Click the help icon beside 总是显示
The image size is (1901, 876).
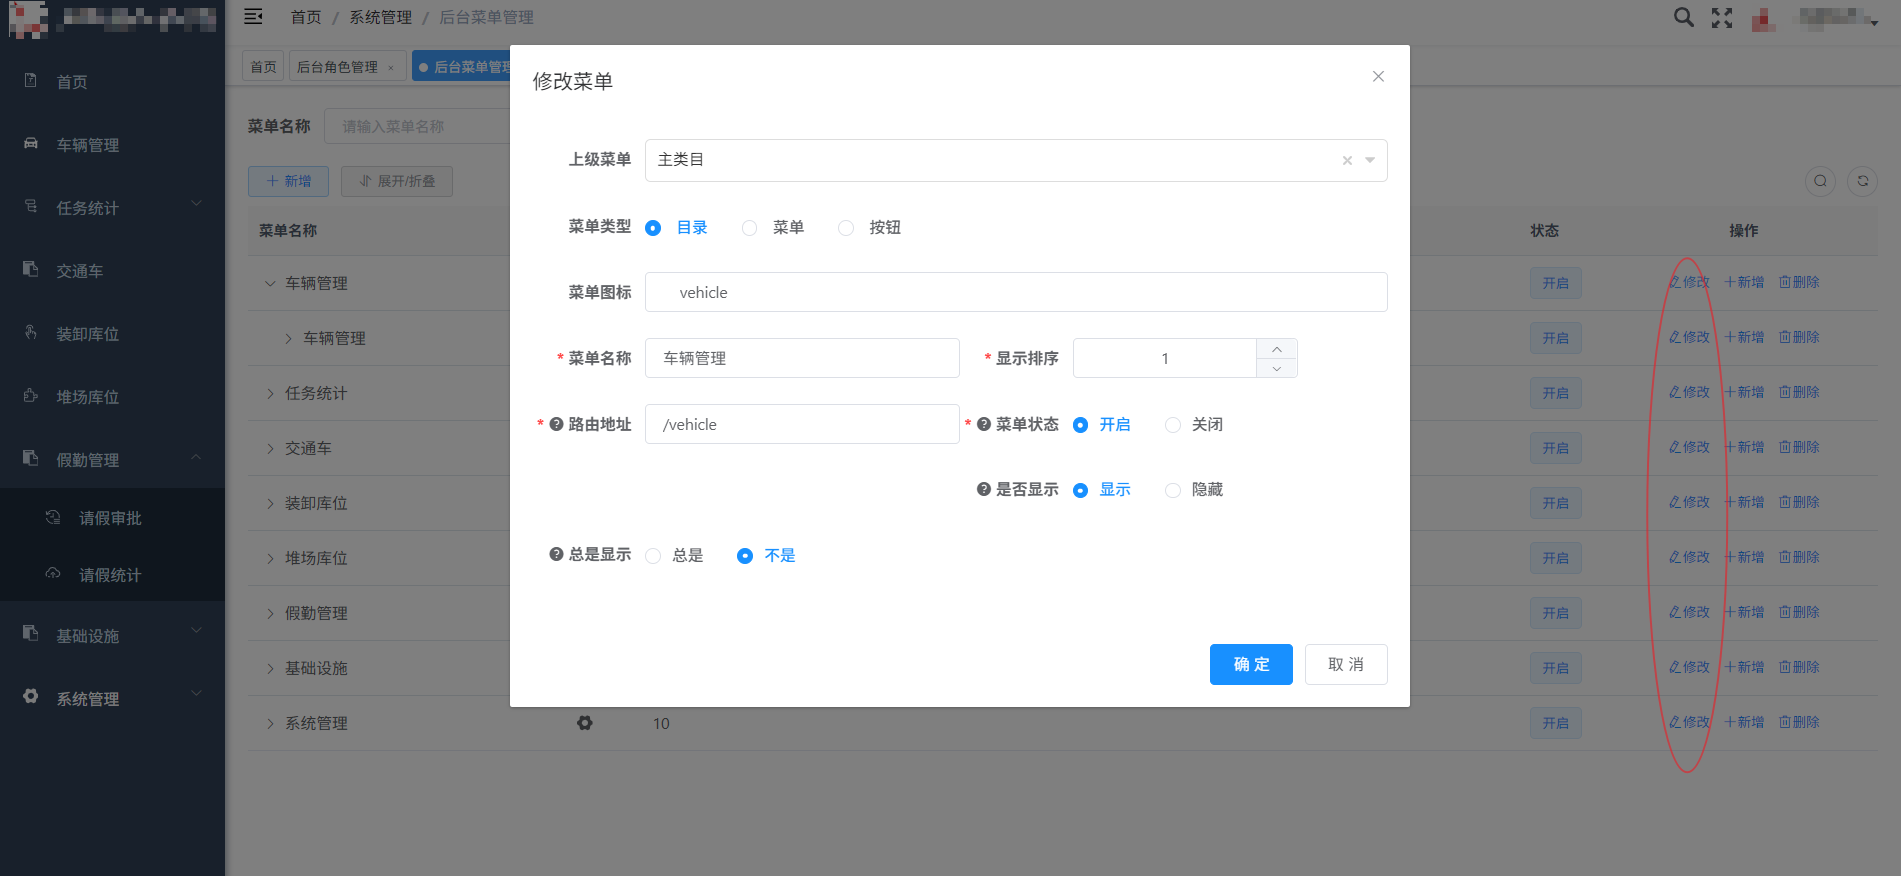(x=557, y=554)
